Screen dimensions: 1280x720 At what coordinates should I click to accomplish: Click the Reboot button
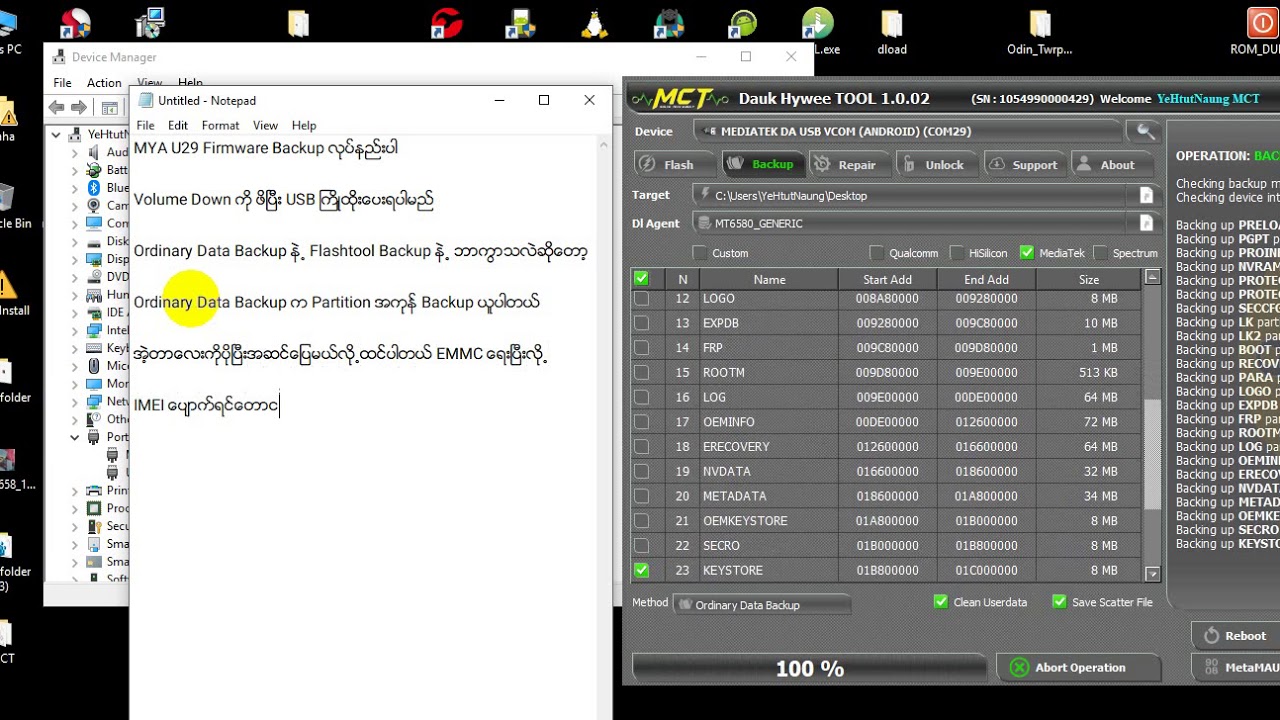[1235, 635]
